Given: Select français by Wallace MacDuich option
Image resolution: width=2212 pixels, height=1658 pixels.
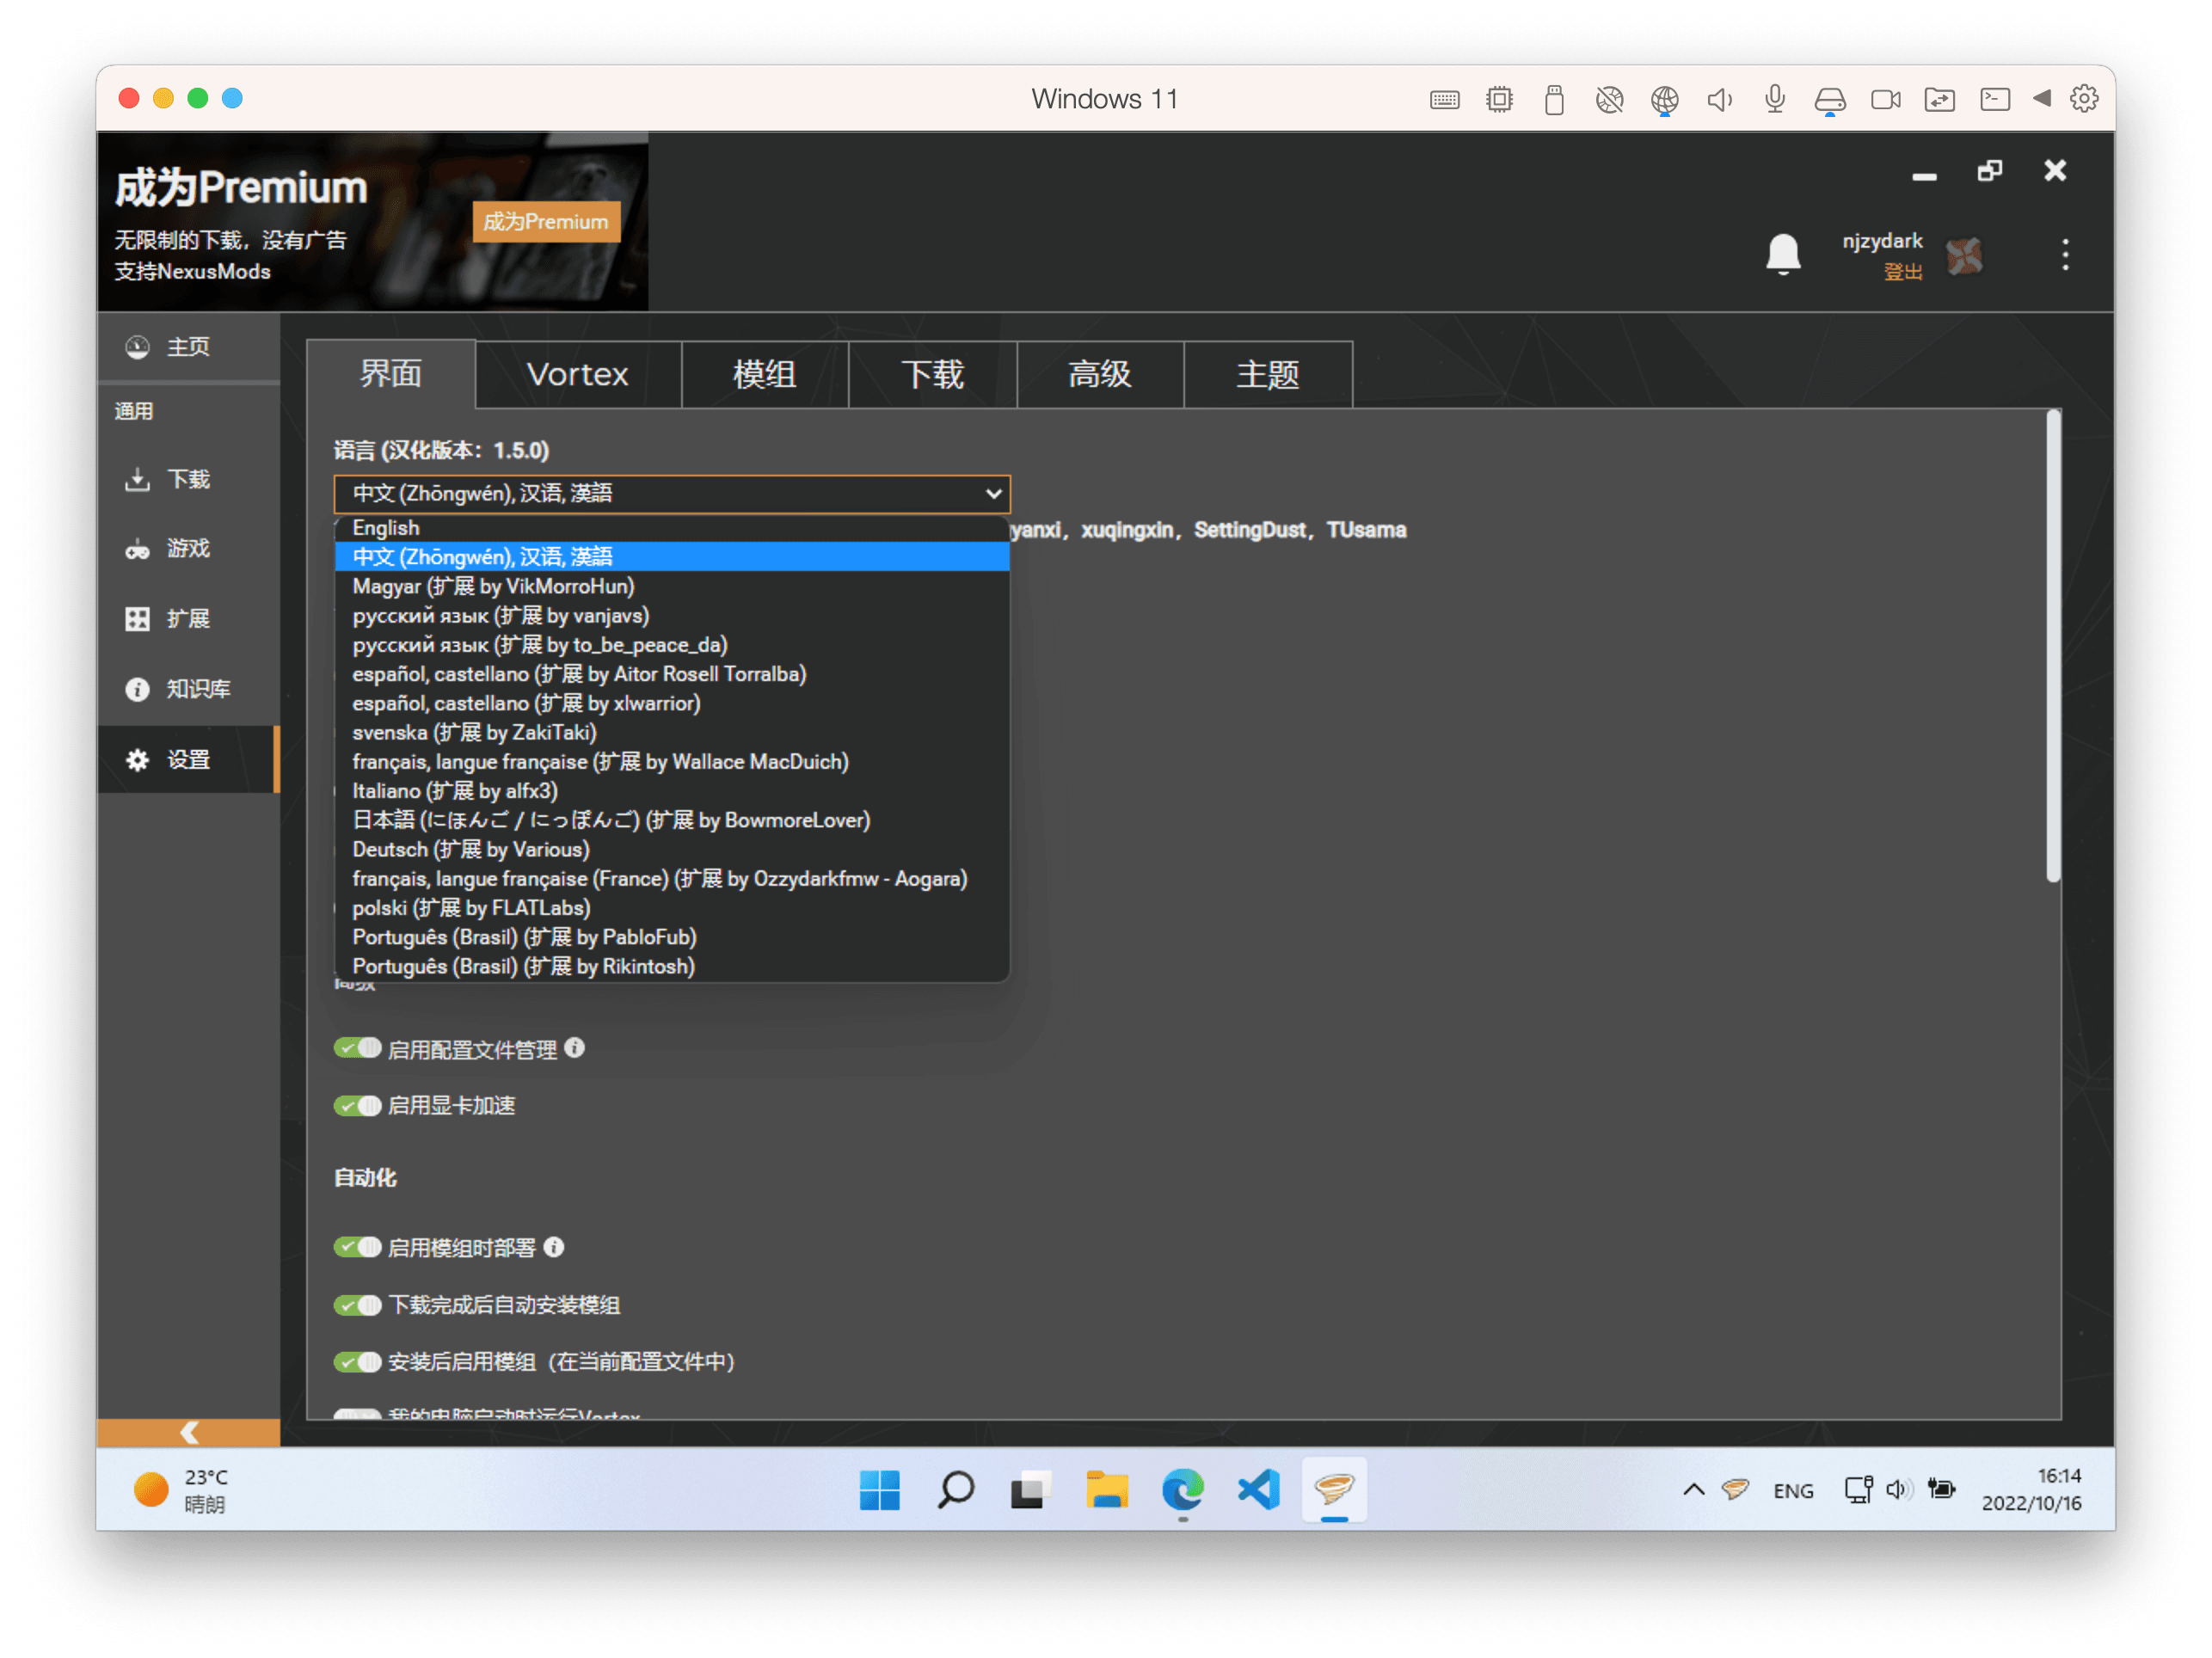Looking at the screenshot, I should [672, 762].
